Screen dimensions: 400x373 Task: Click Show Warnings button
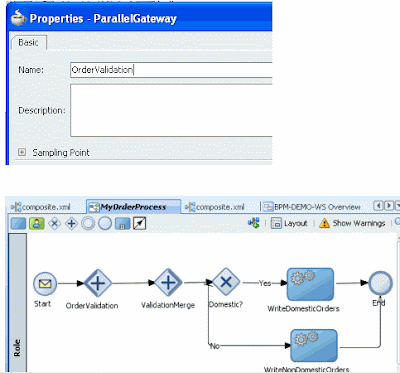(x=352, y=223)
